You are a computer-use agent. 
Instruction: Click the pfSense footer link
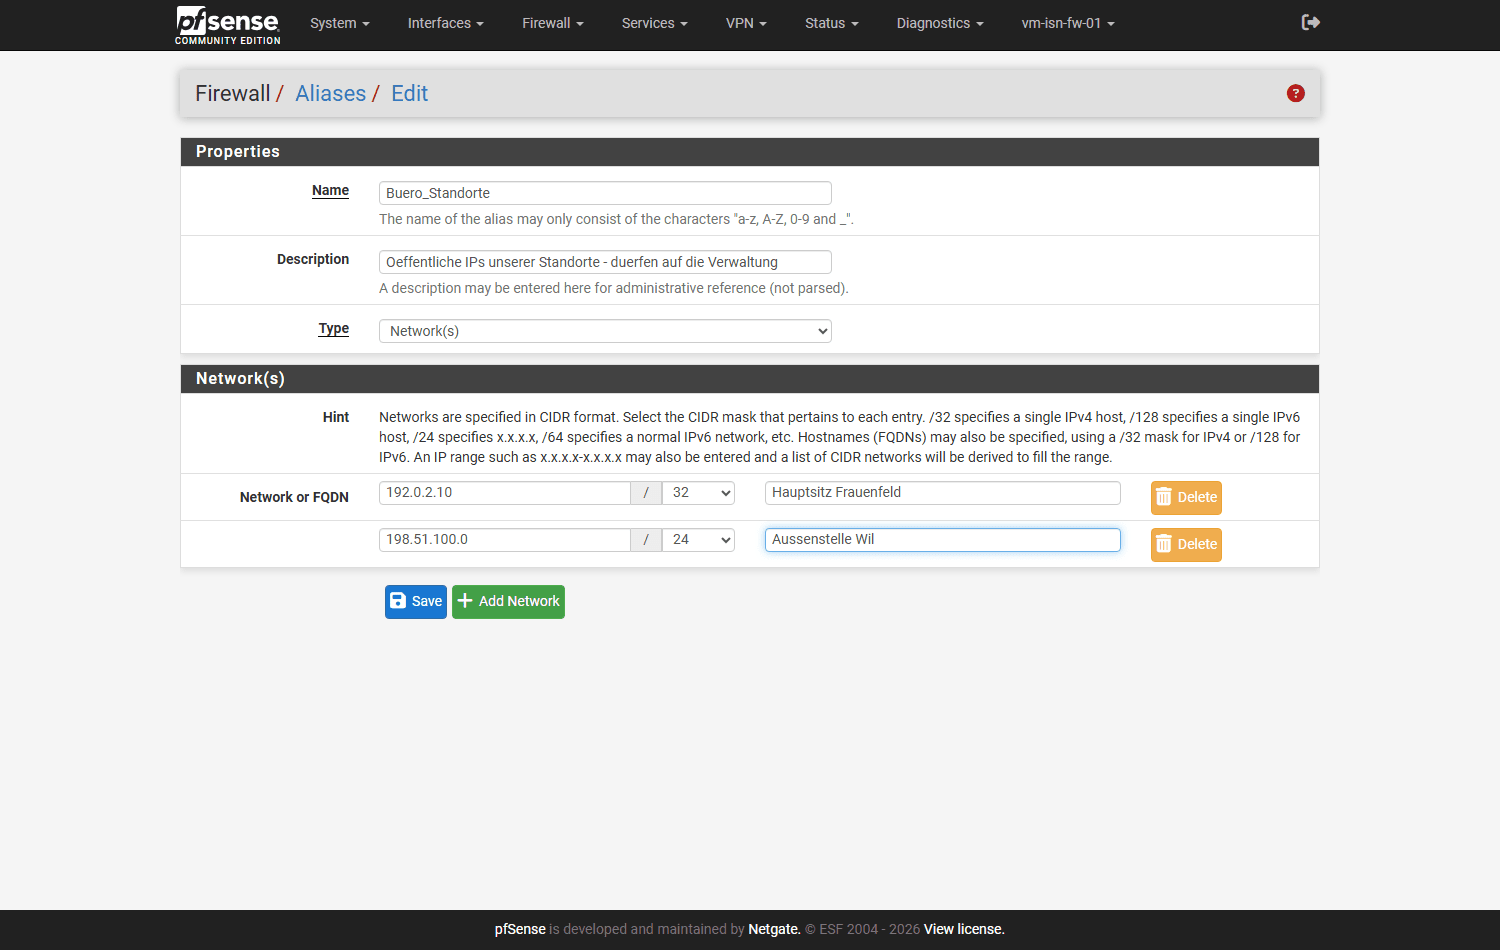coord(520,929)
